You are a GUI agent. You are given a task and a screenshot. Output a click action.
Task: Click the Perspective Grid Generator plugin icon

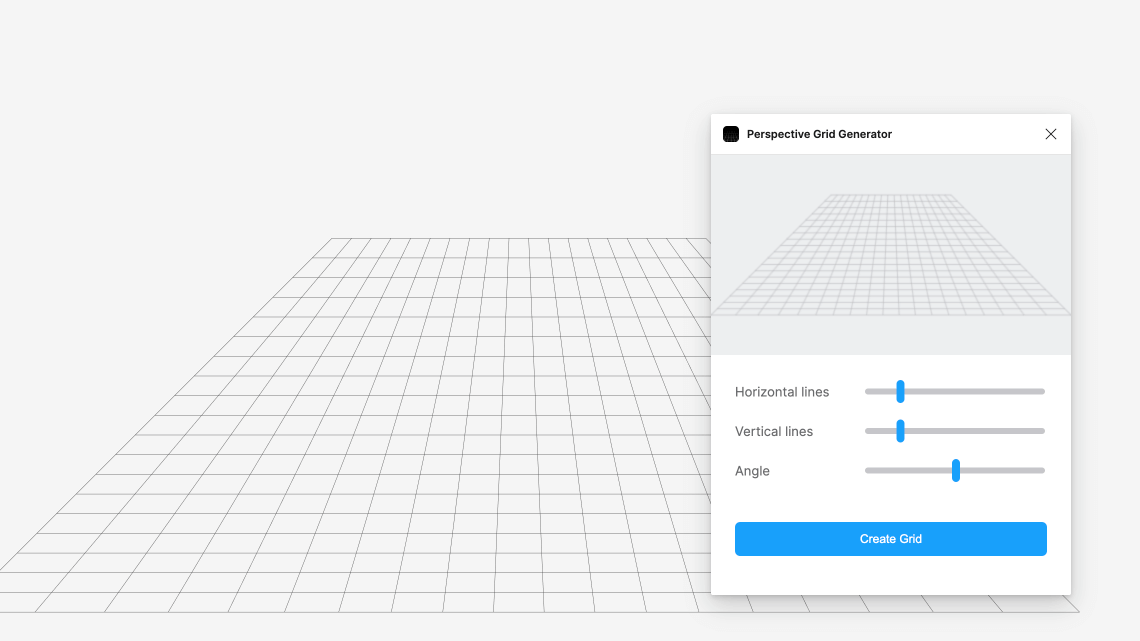tap(731, 134)
